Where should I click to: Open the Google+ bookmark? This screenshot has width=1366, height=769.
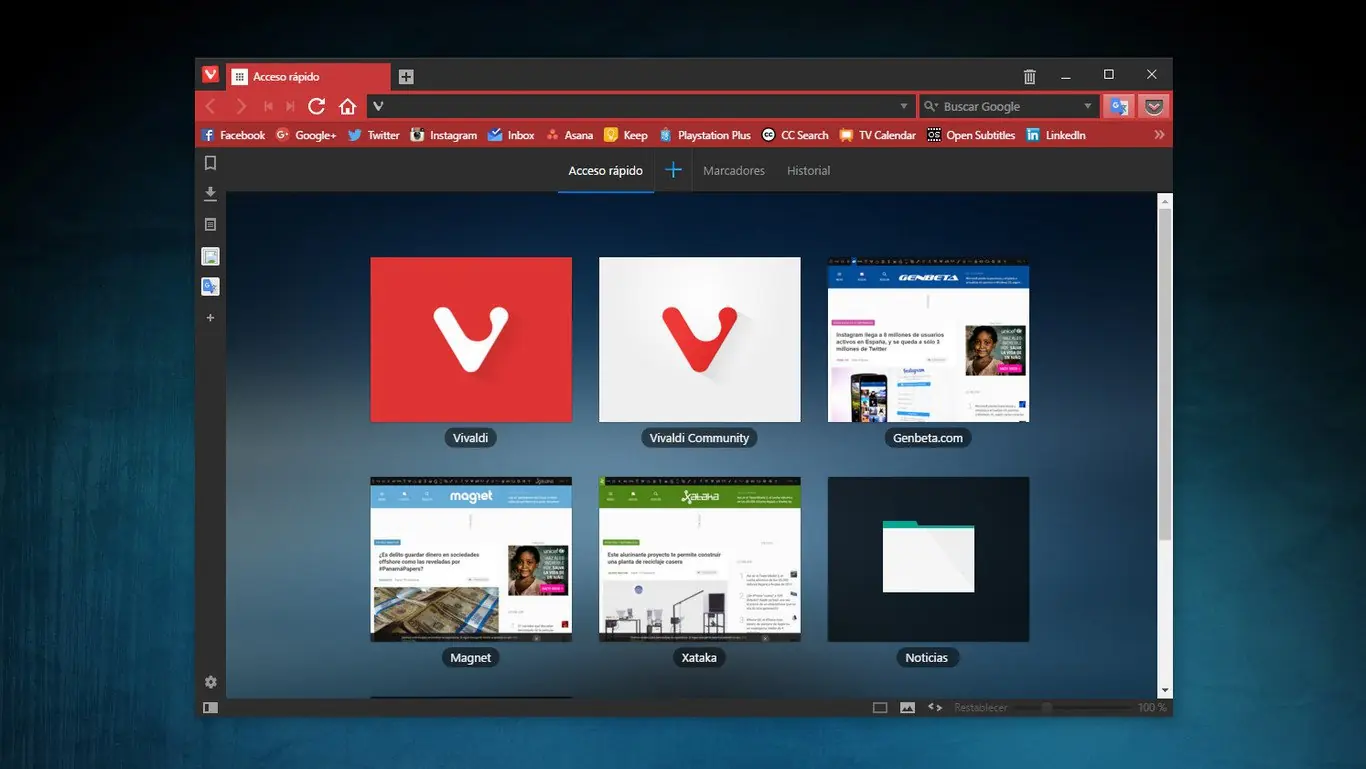[306, 135]
